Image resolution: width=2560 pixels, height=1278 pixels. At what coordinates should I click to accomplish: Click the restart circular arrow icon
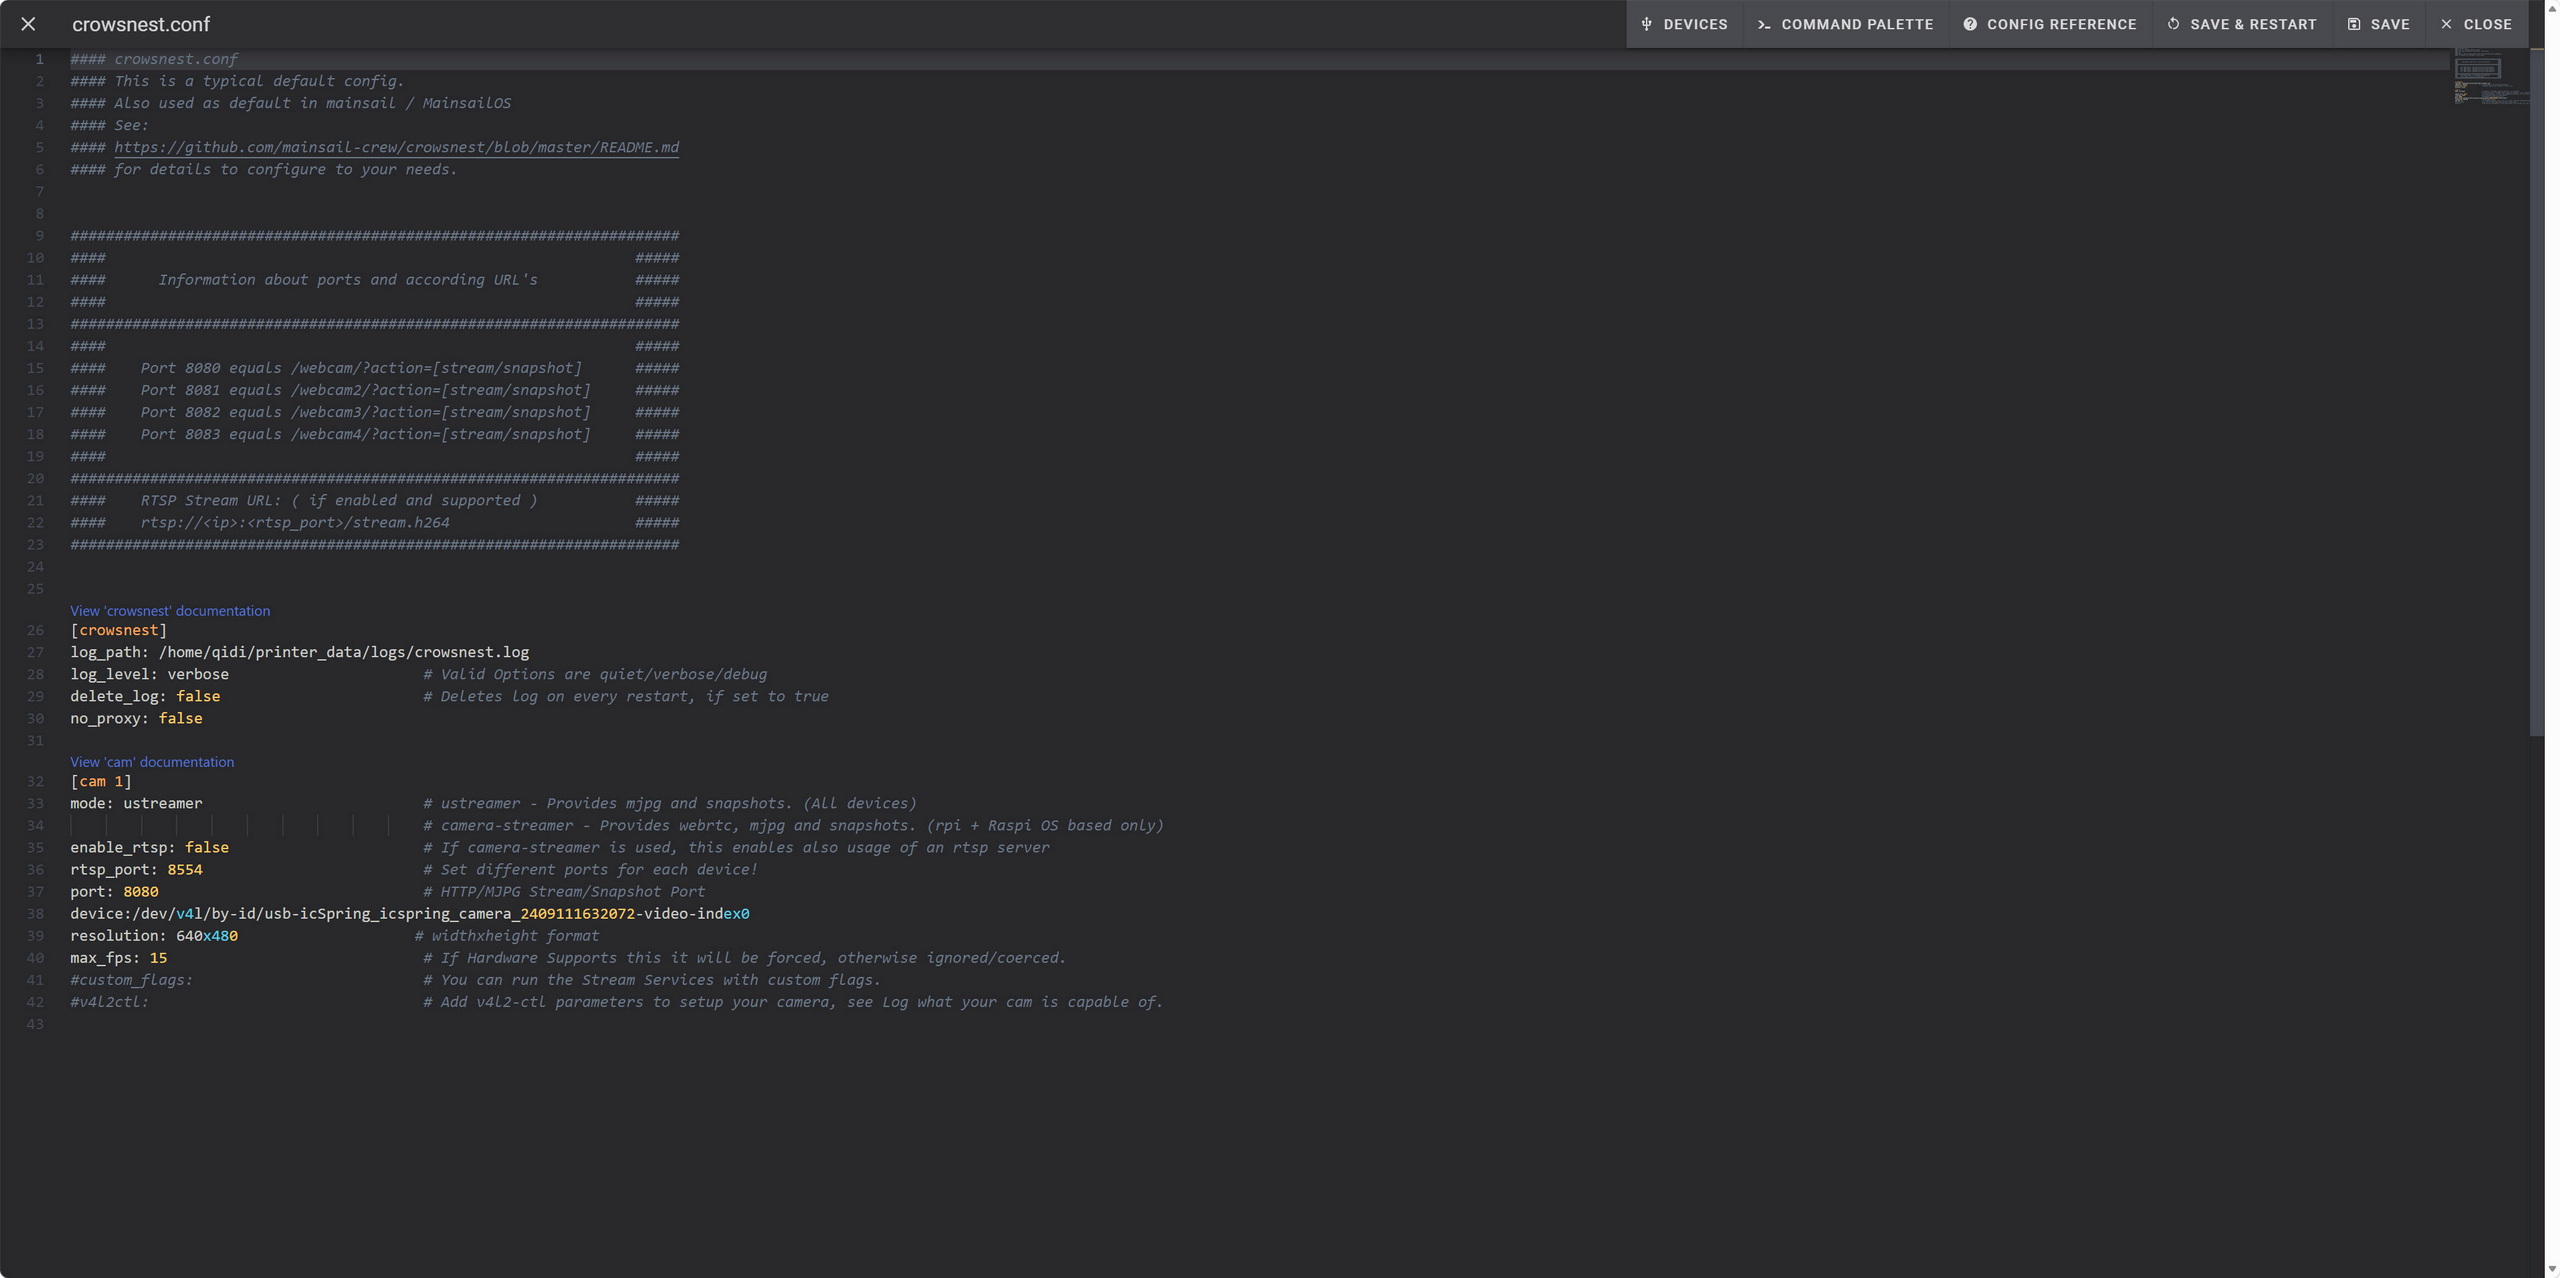(2173, 24)
